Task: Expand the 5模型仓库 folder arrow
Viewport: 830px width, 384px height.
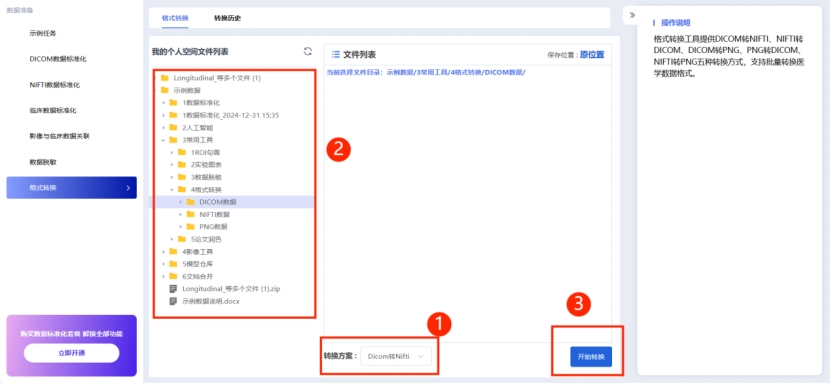Action: click(164, 264)
